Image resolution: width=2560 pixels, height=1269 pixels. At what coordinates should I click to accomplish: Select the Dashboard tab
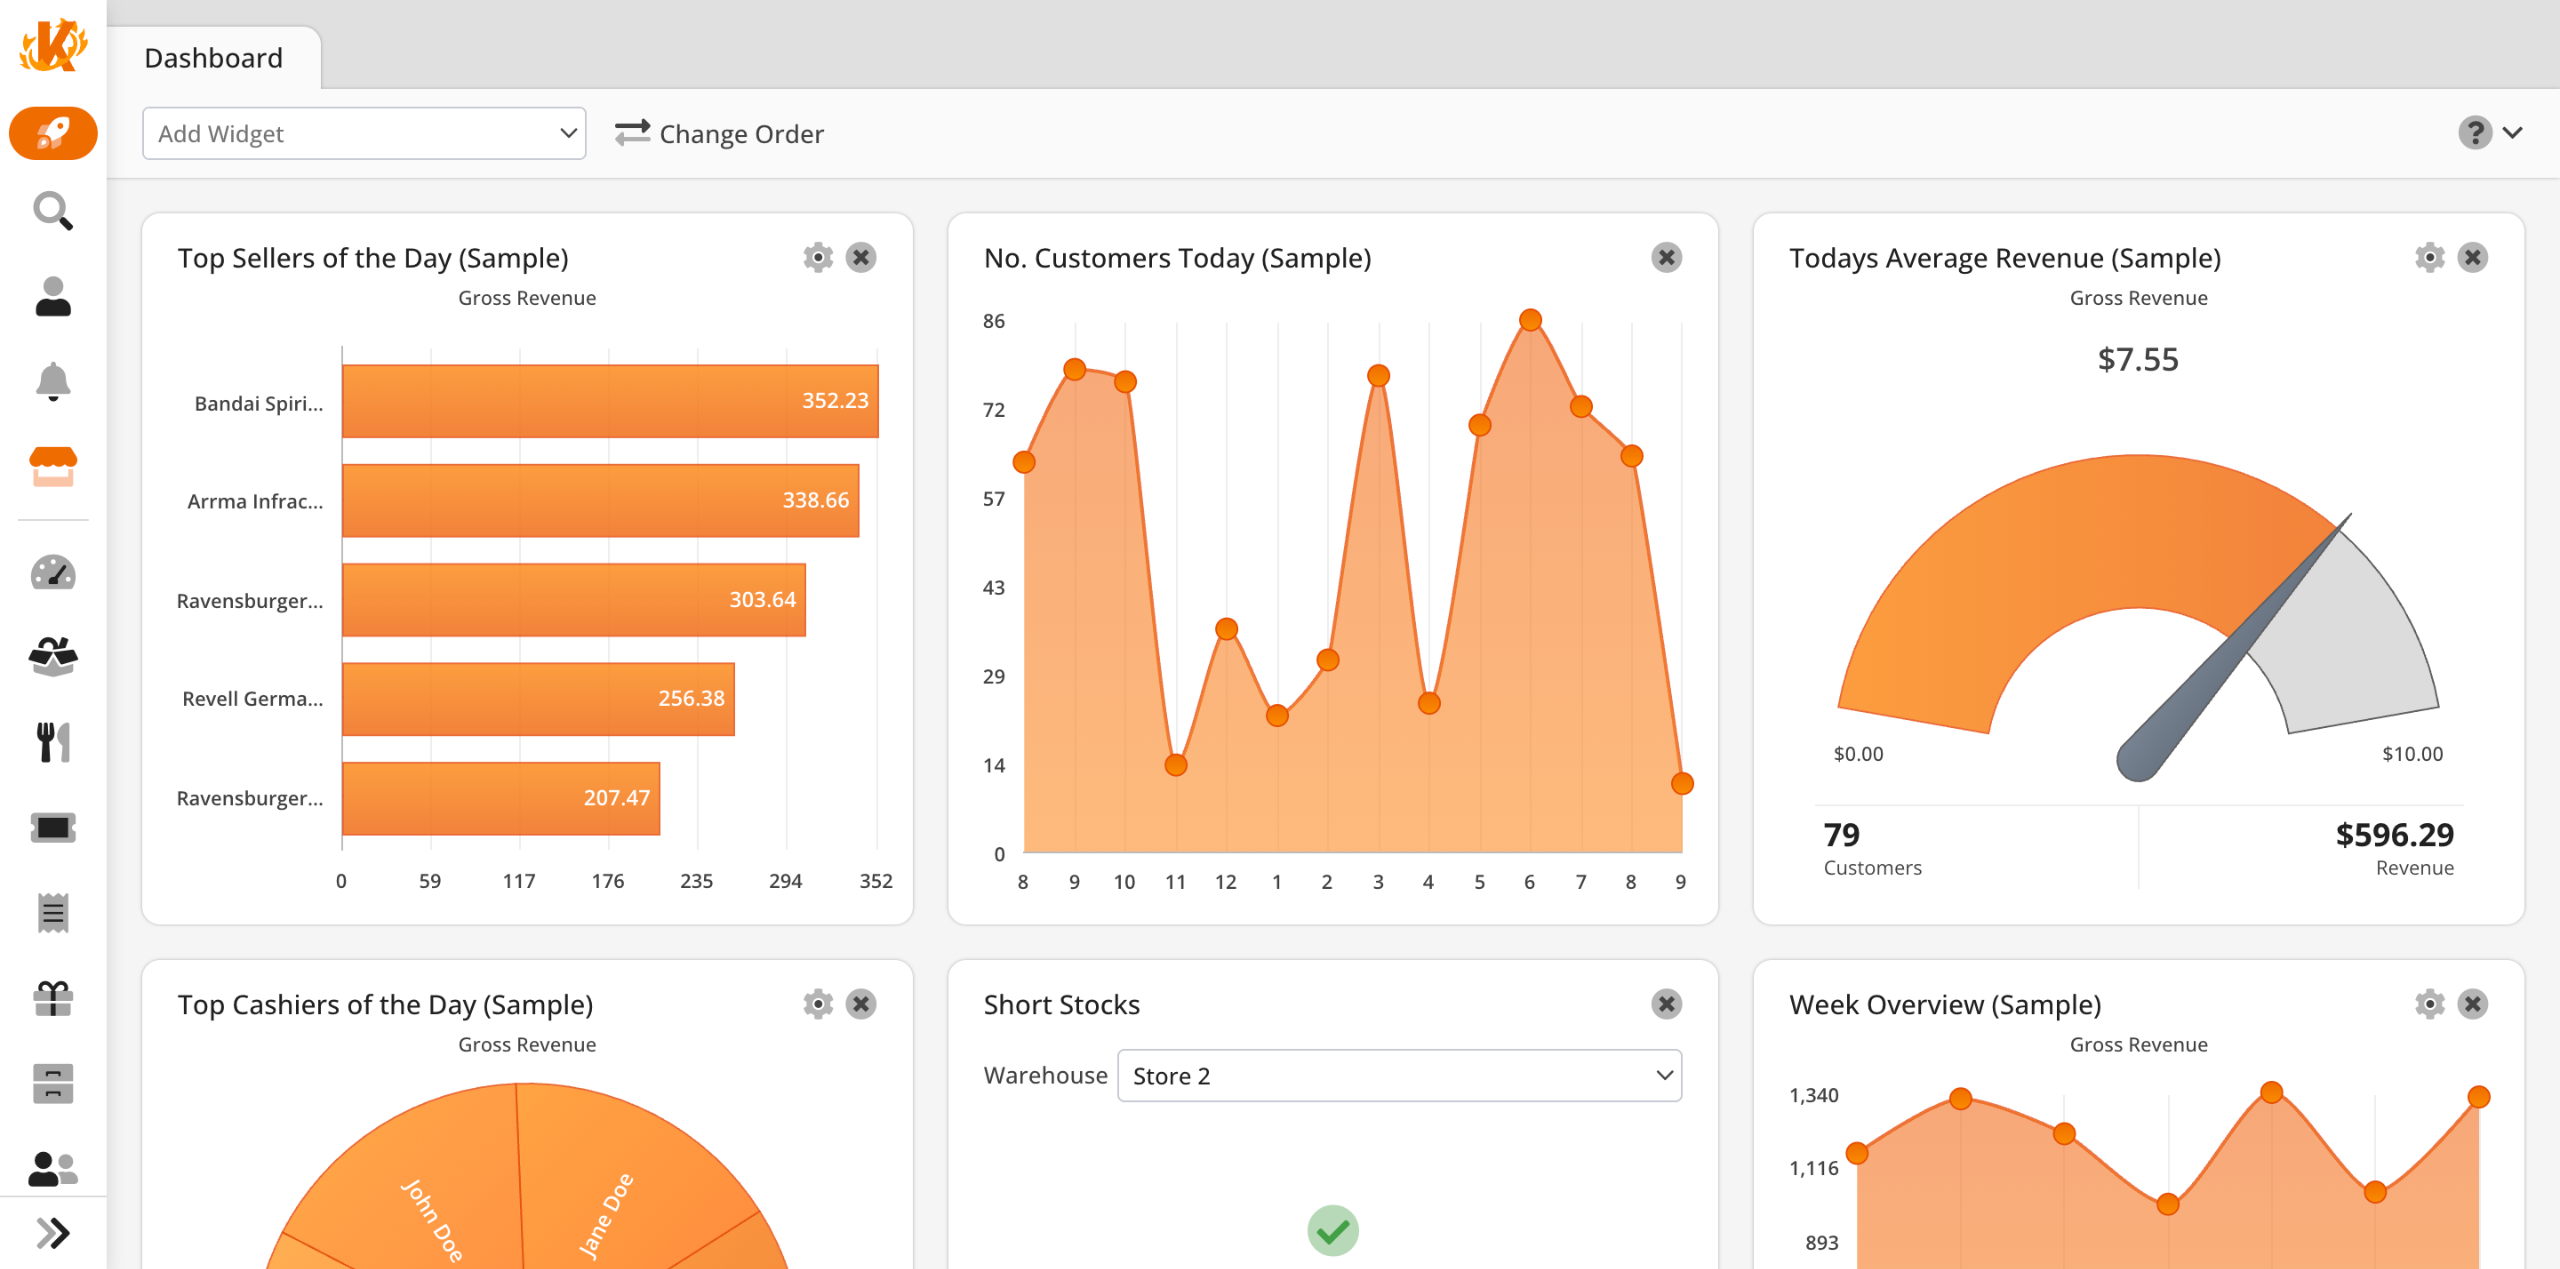click(x=214, y=58)
